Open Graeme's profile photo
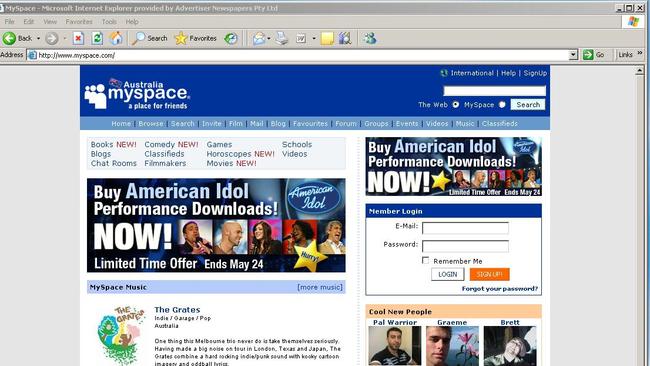650x366 pixels. pos(452,346)
